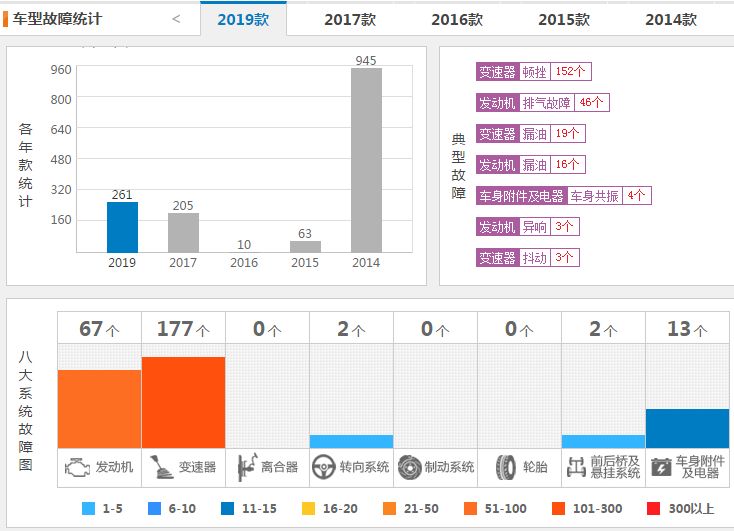Click the left arrow before year tabs
This screenshot has height=531, width=734.
[177, 19]
